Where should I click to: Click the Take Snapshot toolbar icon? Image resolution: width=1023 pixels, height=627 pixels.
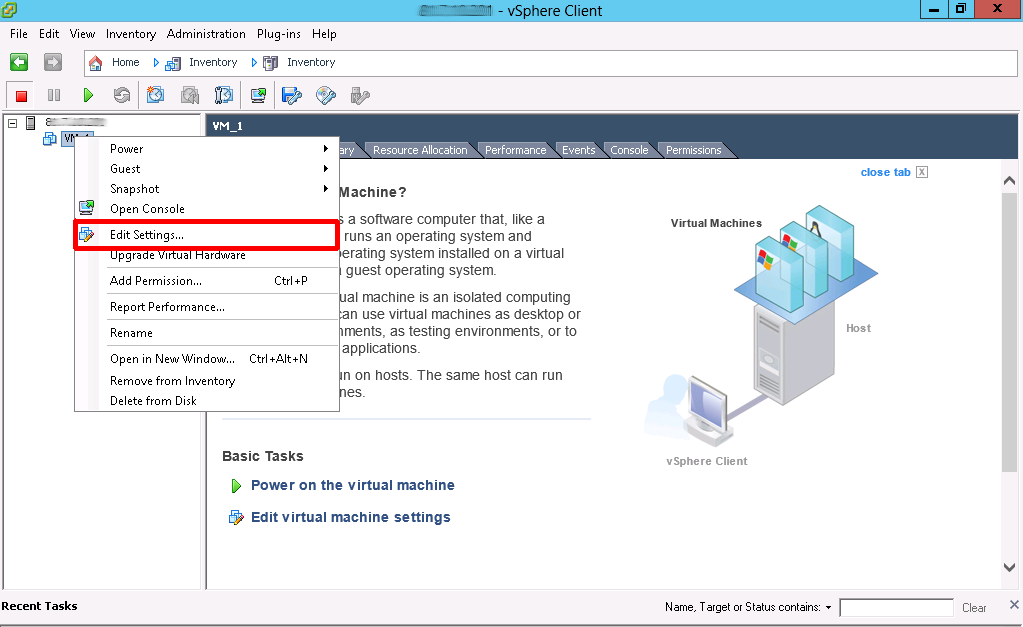155,95
